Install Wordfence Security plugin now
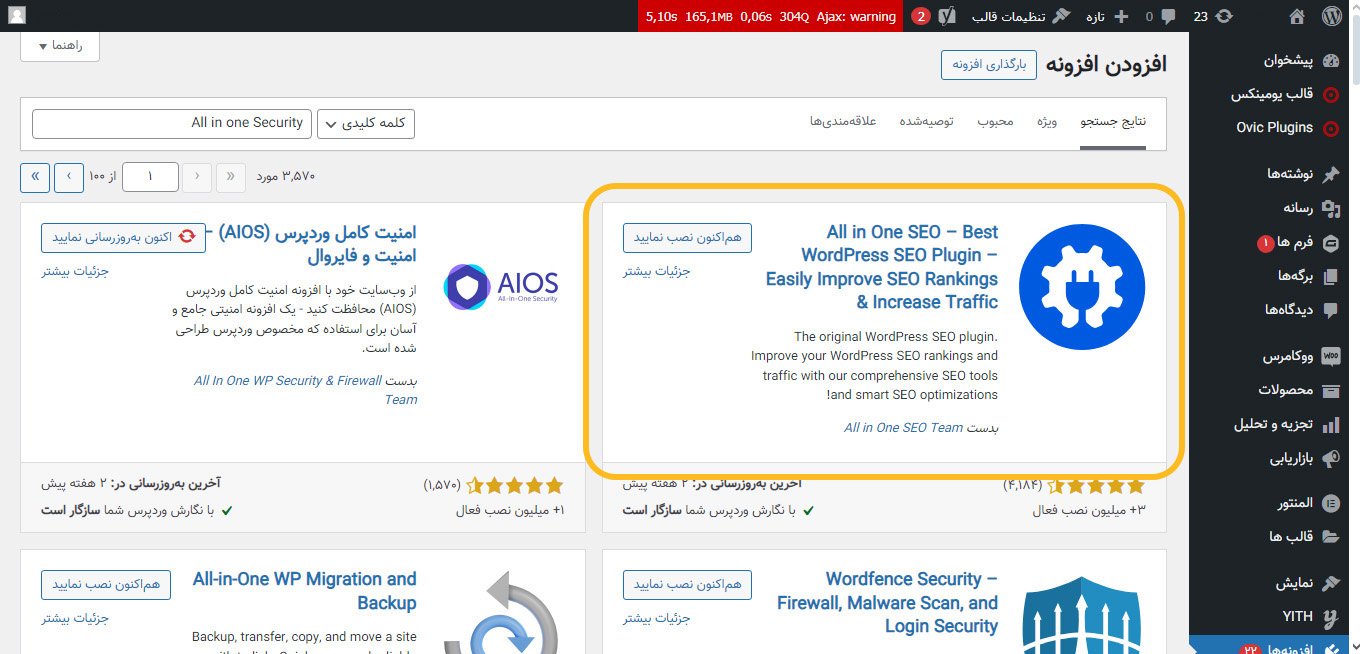 [x=687, y=584]
